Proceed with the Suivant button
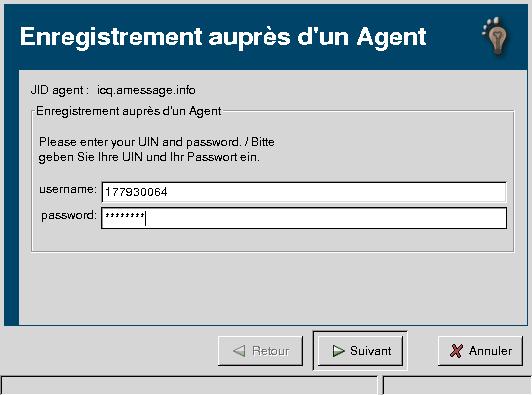 (360, 351)
